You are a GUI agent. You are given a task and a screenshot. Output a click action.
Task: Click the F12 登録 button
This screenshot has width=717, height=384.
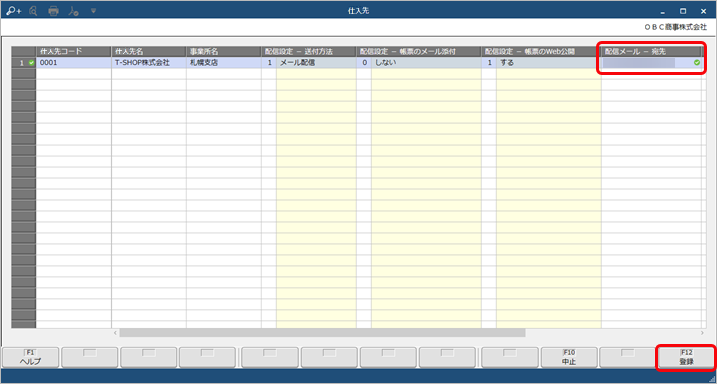(686, 357)
